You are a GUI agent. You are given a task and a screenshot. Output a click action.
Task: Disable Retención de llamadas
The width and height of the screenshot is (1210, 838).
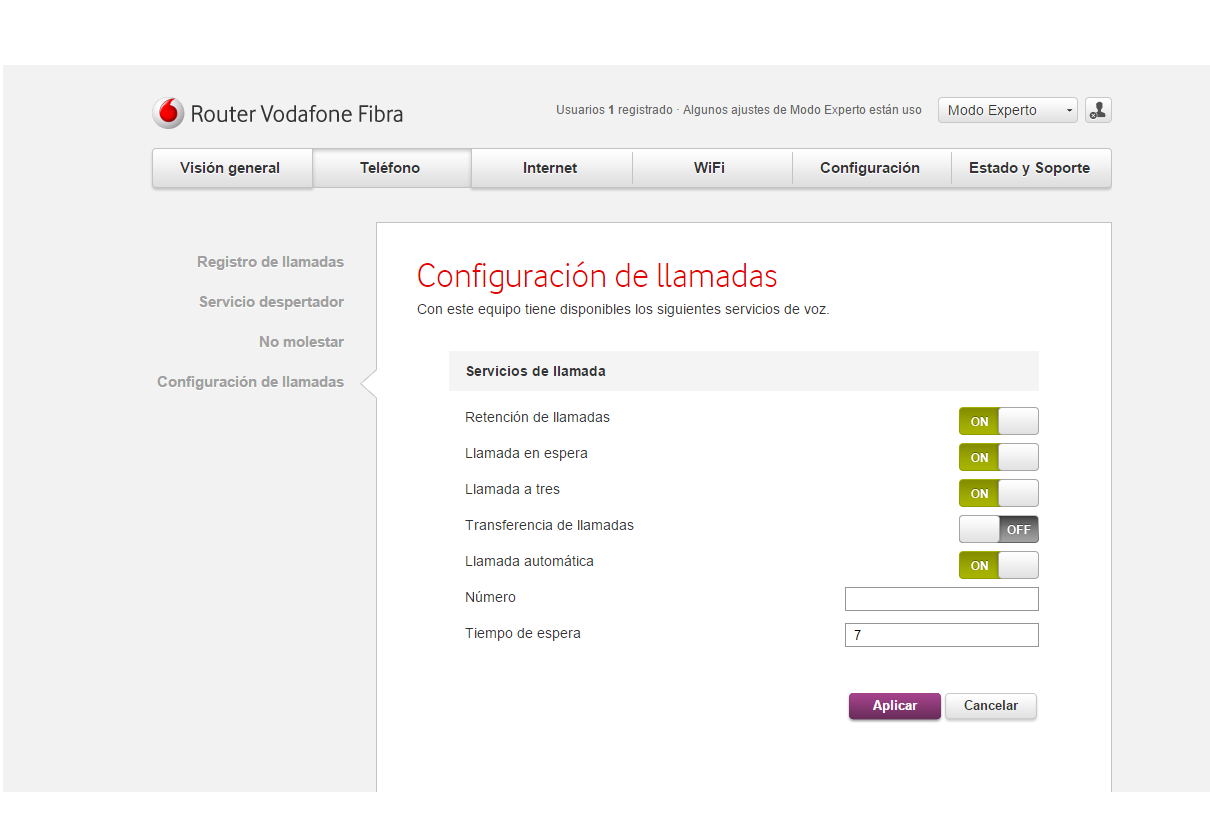(998, 421)
